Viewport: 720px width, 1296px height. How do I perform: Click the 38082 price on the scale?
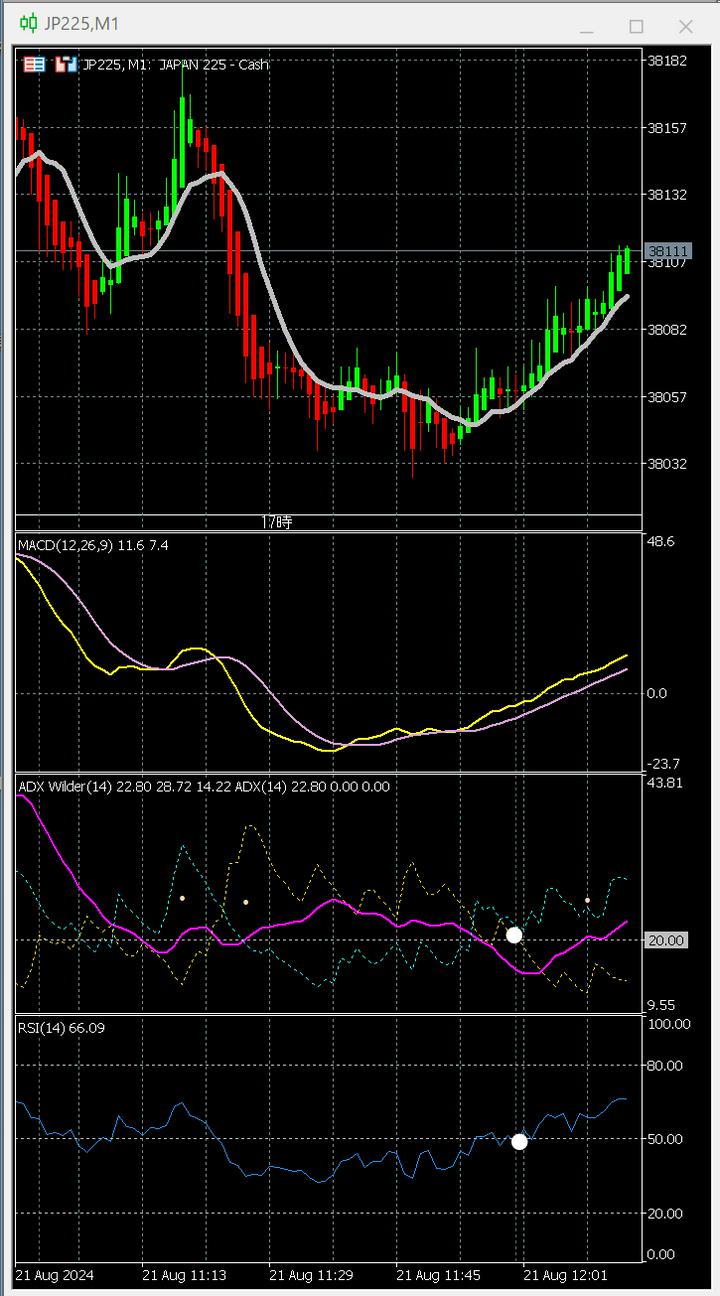pyautogui.click(x=666, y=330)
